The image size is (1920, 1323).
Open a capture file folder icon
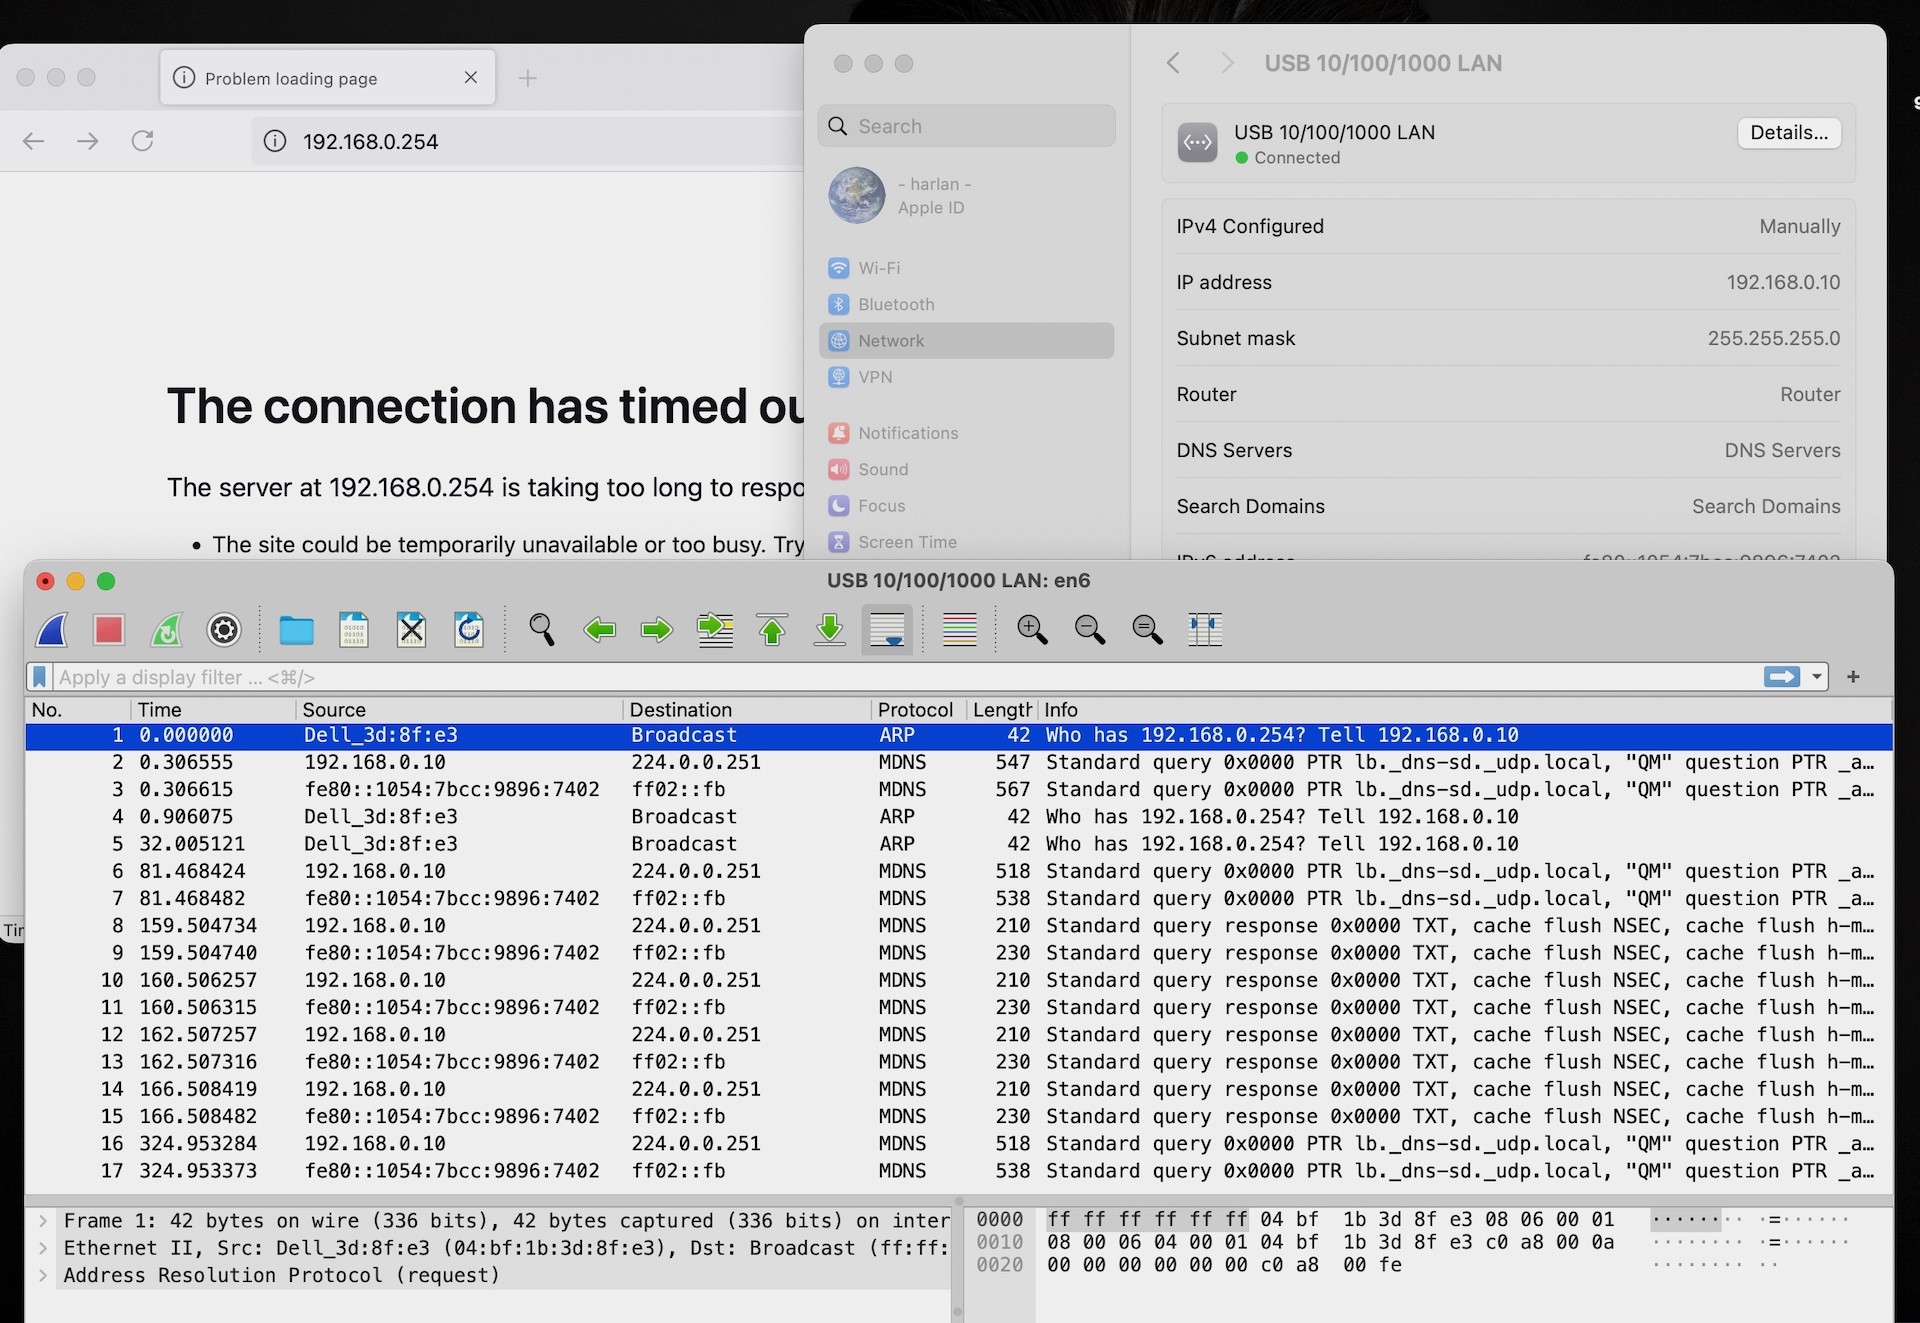(x=296, y=630)
